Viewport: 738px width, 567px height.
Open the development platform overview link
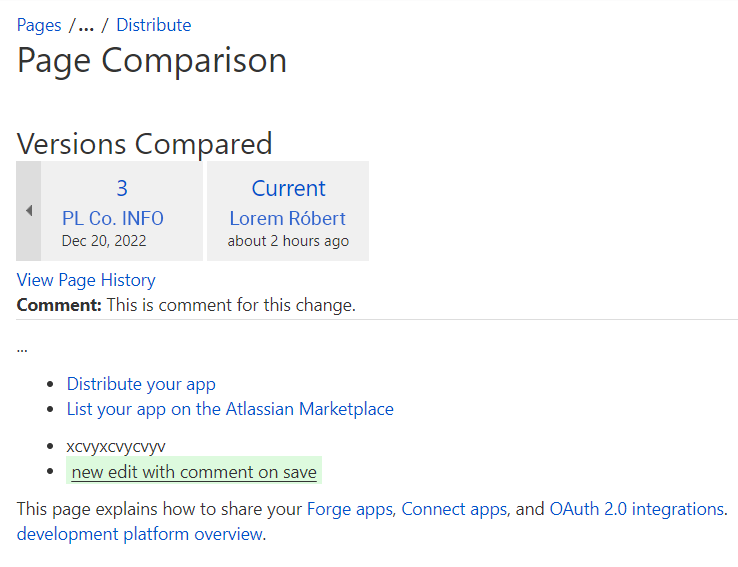(x=140, y=534)
